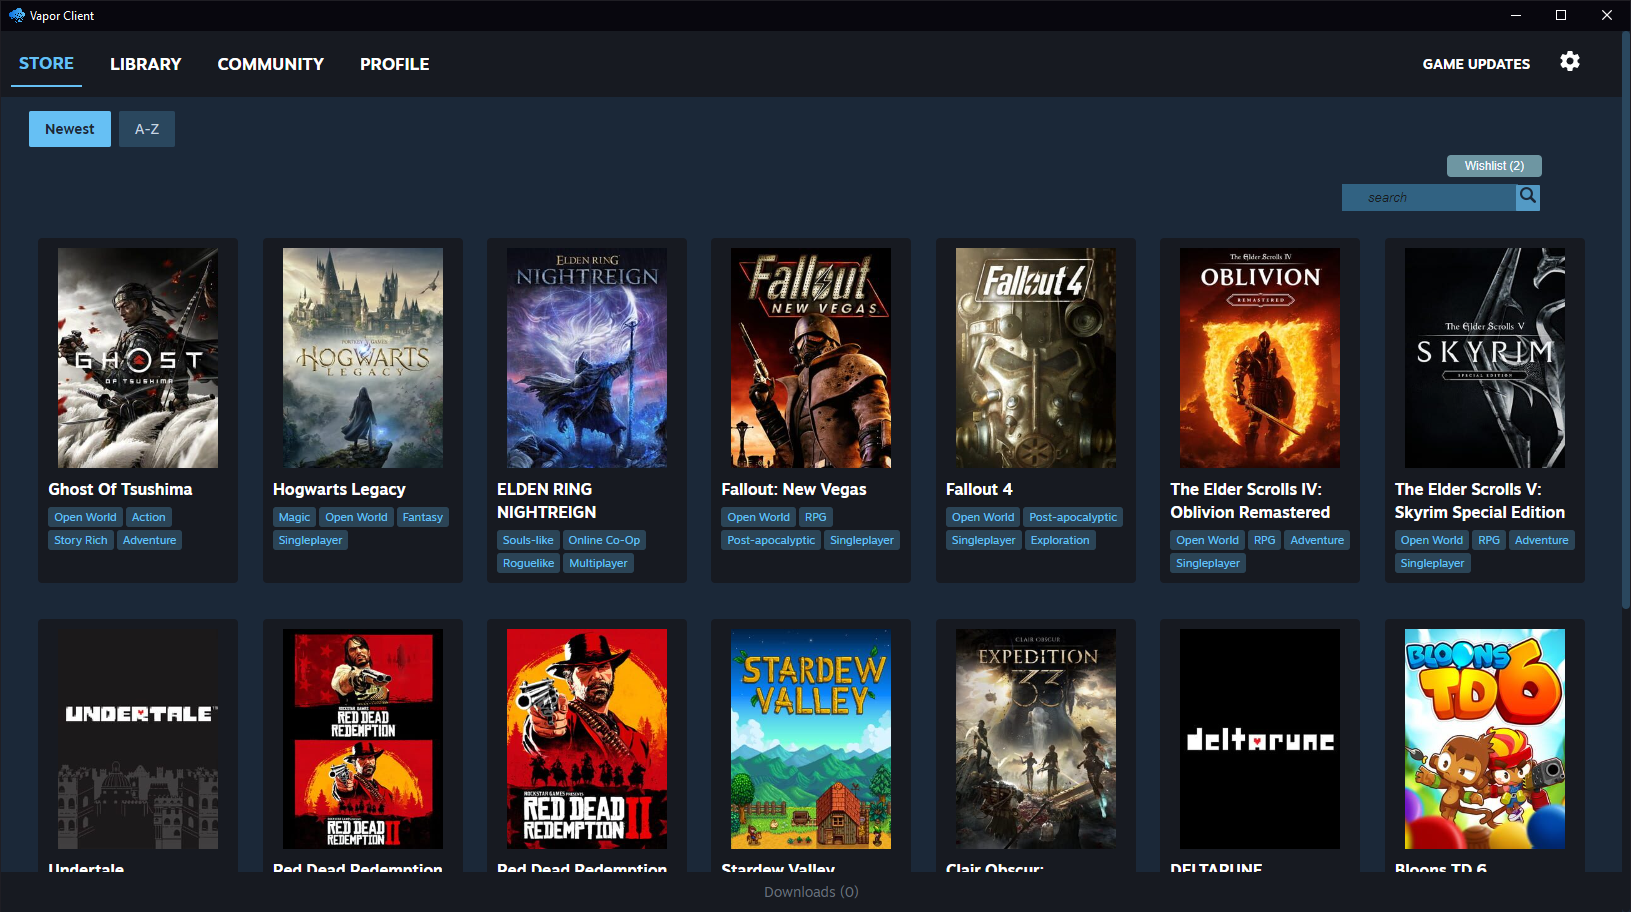The width and height of the screenshot is (1631, 912).
Task: Select Singleplayer tag on Hogwarts Legacy
Action: (310, 540)
